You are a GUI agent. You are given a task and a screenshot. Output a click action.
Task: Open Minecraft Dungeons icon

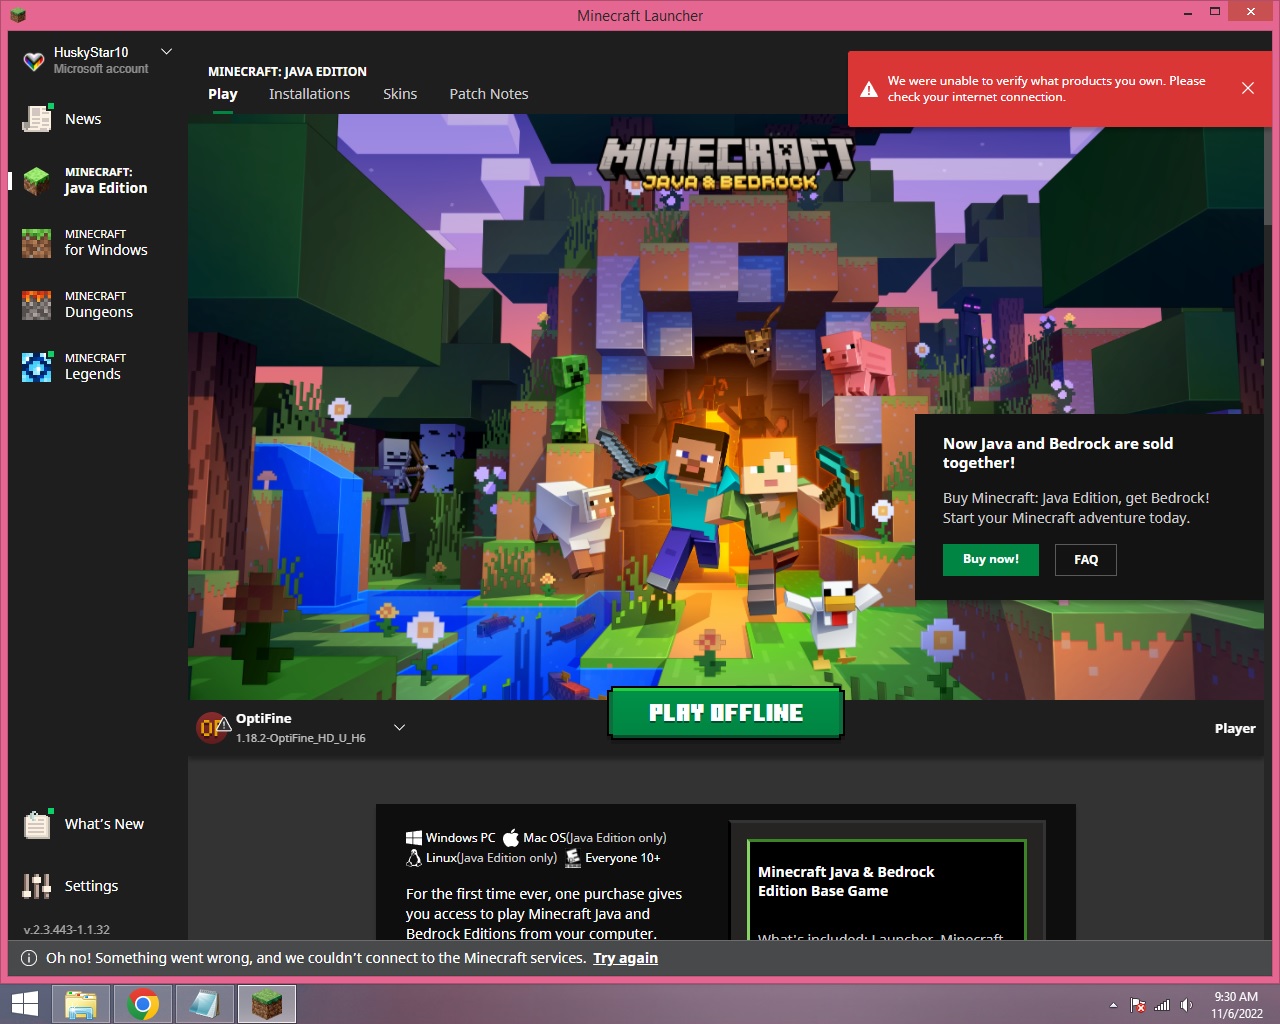37,305
